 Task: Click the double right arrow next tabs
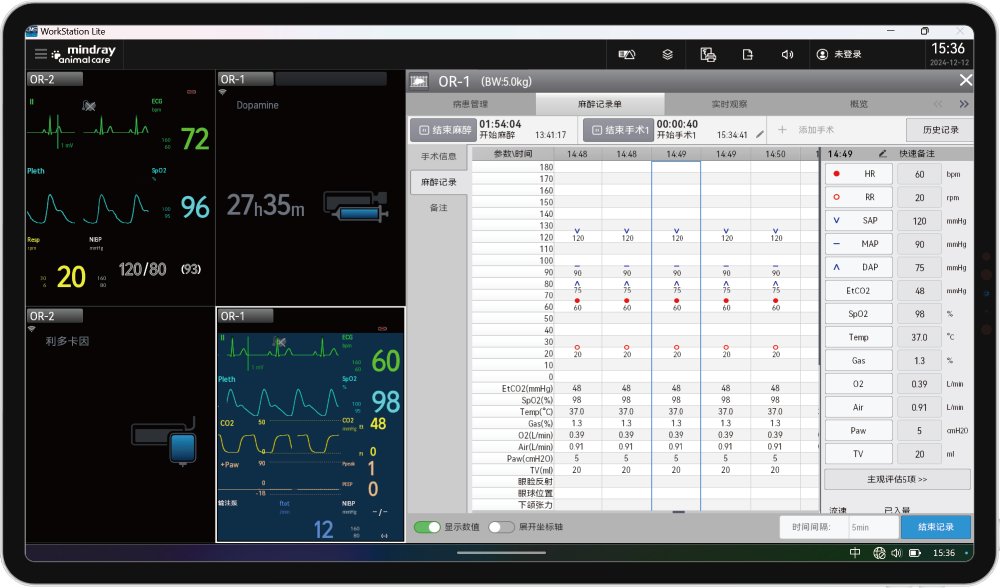964,104
